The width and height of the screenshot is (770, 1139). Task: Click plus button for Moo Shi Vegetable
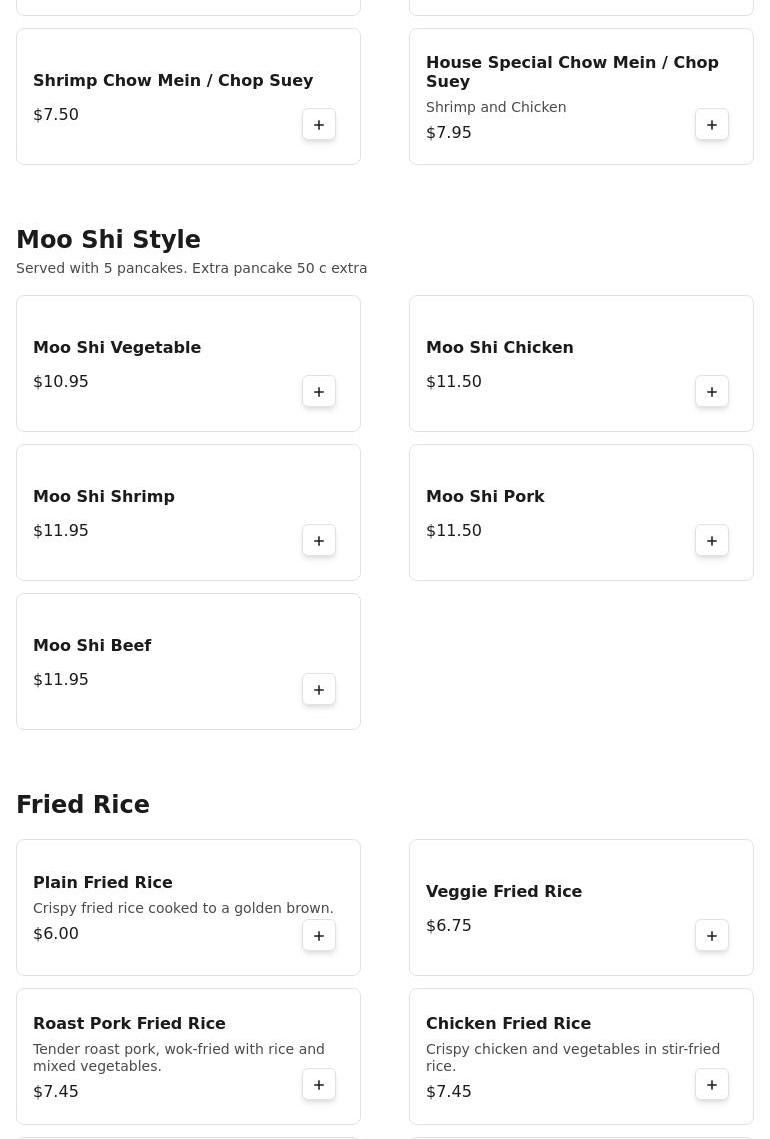319,392
